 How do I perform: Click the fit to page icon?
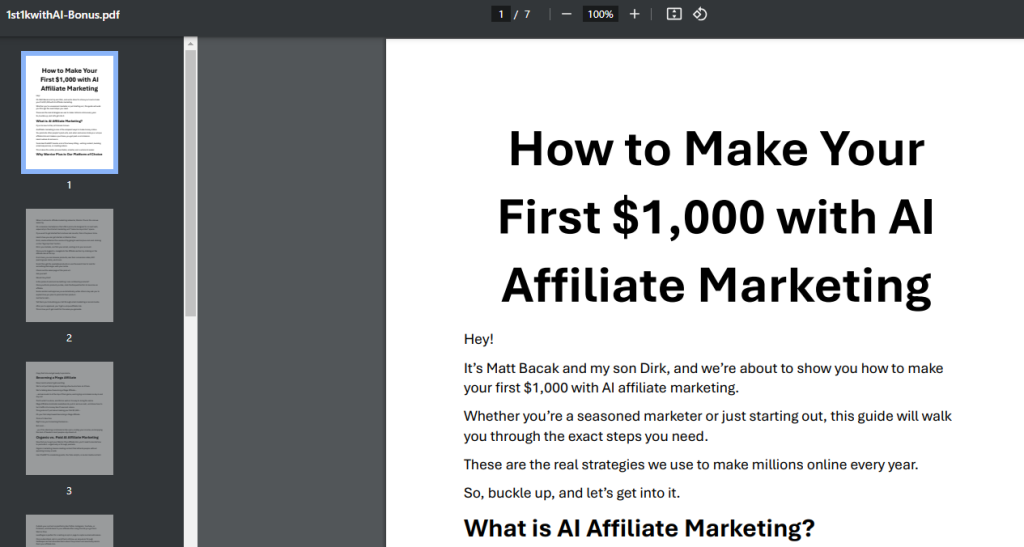[674, 14]
